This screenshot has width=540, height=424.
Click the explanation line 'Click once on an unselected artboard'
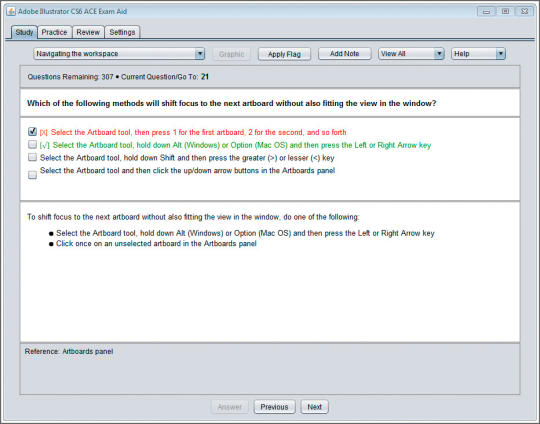point(156,244)
